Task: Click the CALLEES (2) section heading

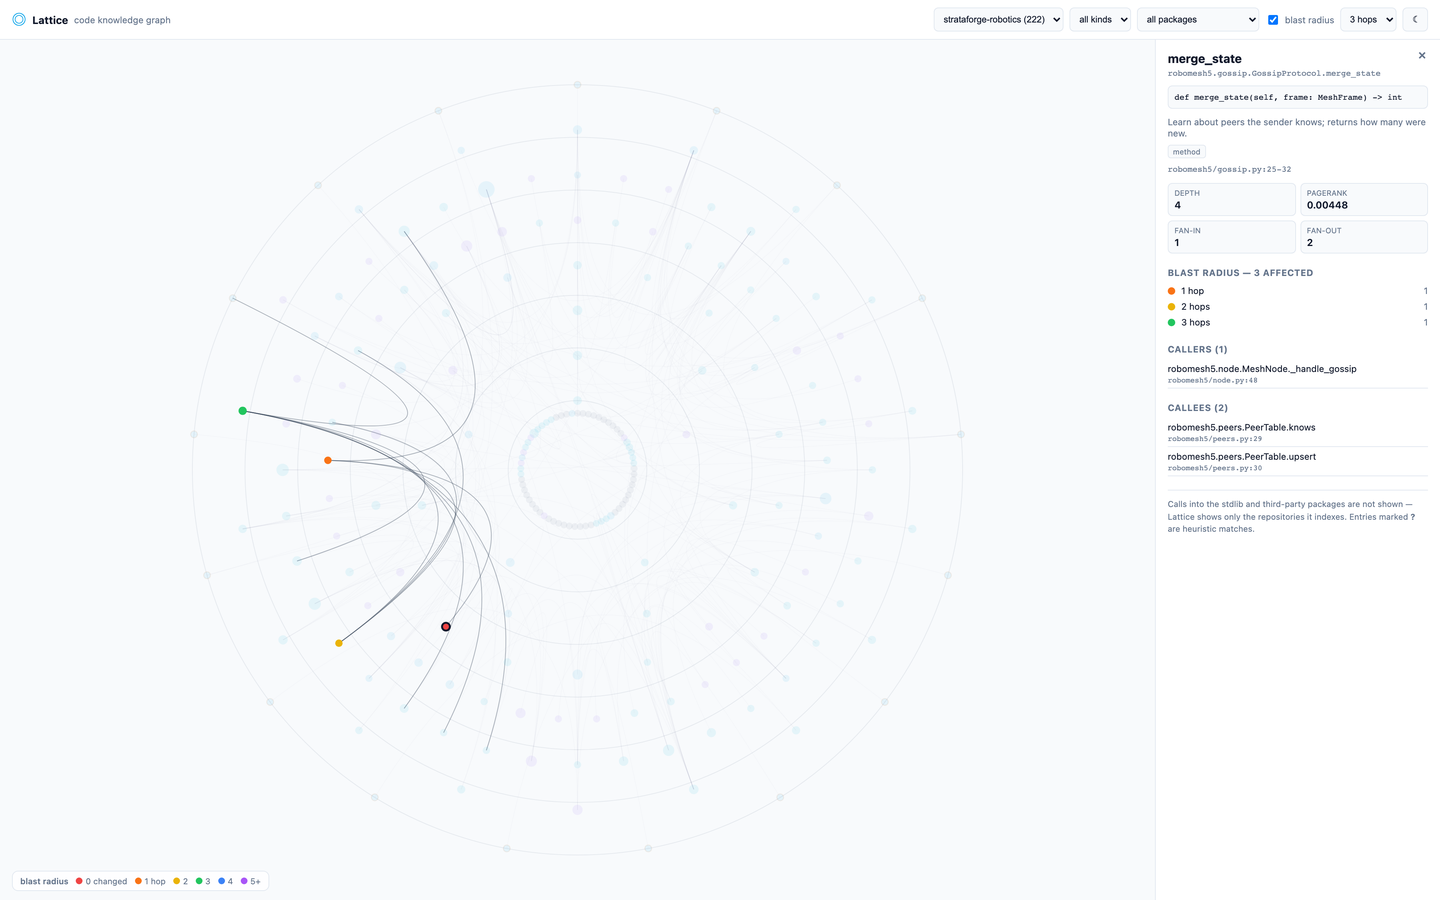Action: [1198, 408]
